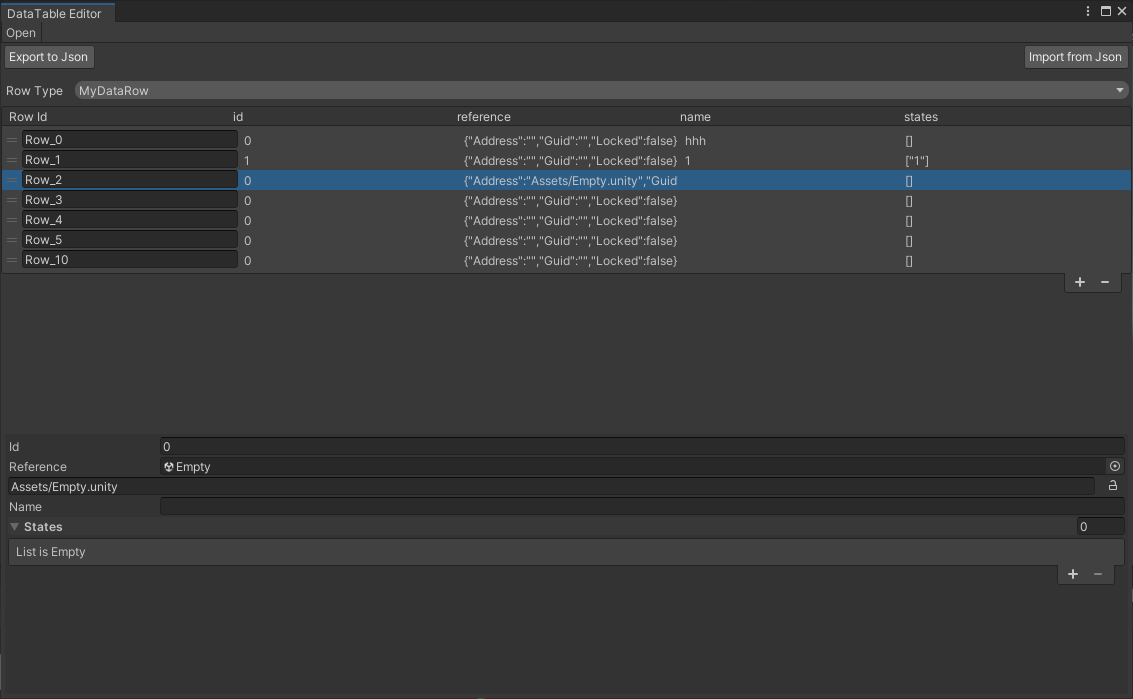Click the States size field showing 0

[1098, 526]
